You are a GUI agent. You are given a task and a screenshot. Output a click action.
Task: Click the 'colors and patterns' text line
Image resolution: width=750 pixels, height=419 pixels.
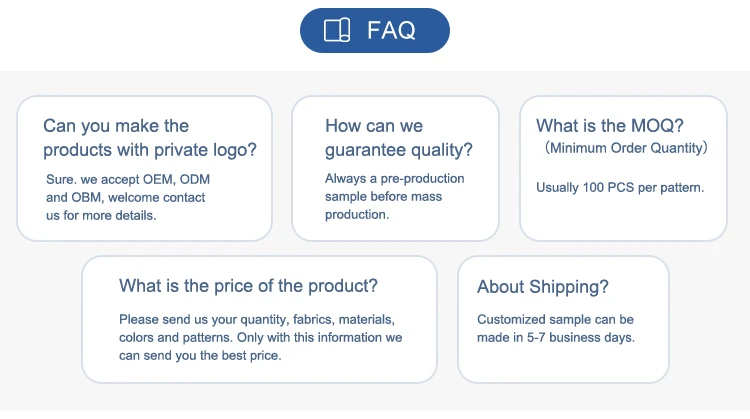tap(260, 338)
